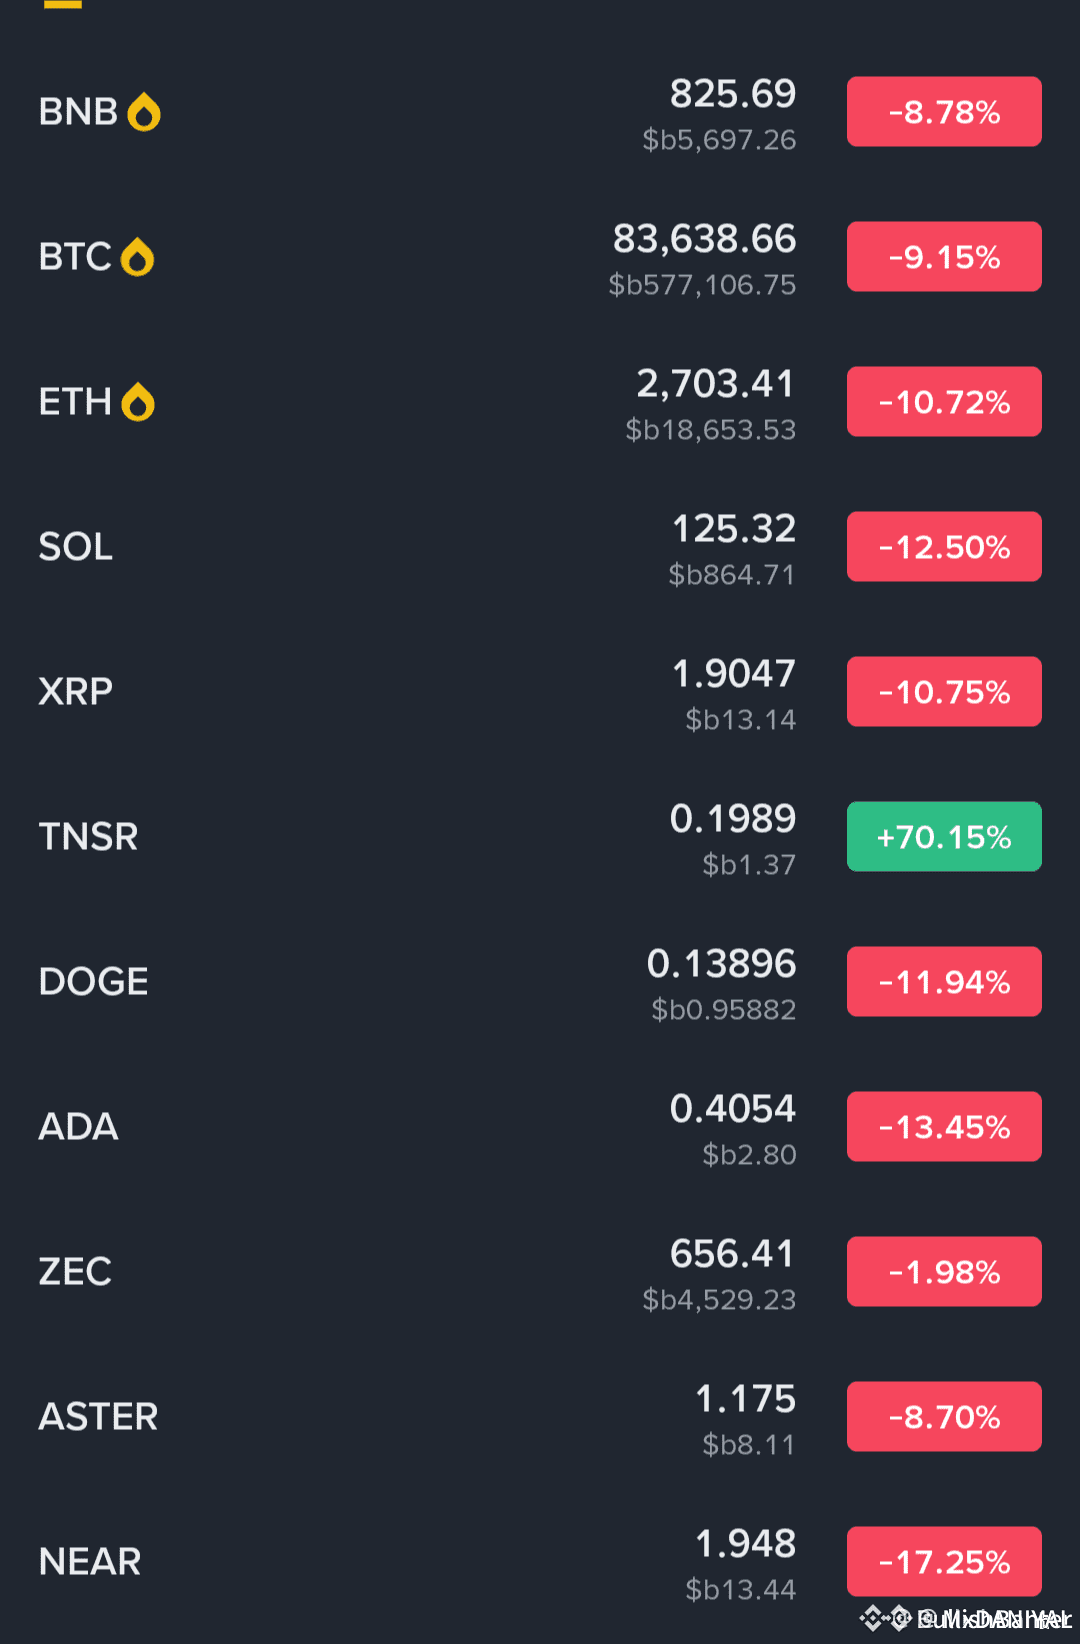Click the flame icon next to BNB
This screenshot has height=1644, width=1080.
click(144, 112)
